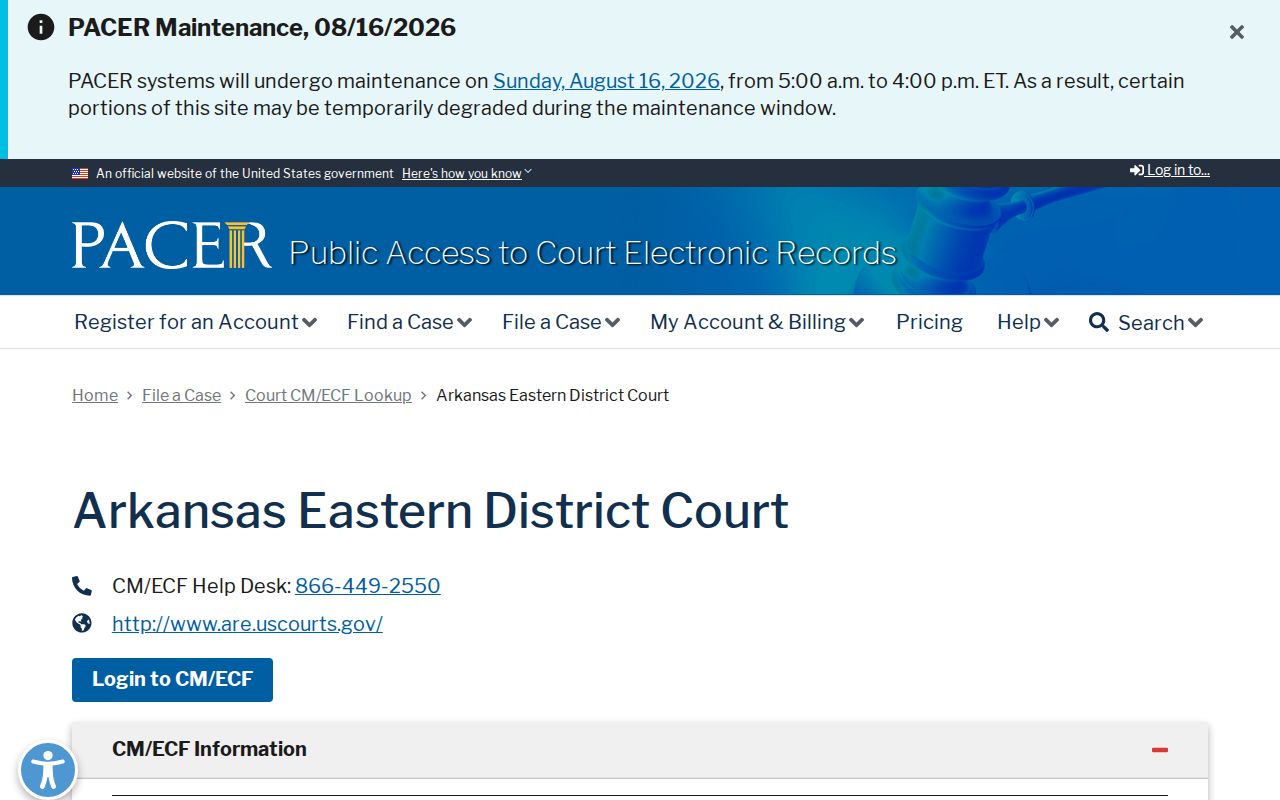Click the phone icon beside Help Desk
The width and height of the screenshot is (1280, 800).
coord(82,586)
